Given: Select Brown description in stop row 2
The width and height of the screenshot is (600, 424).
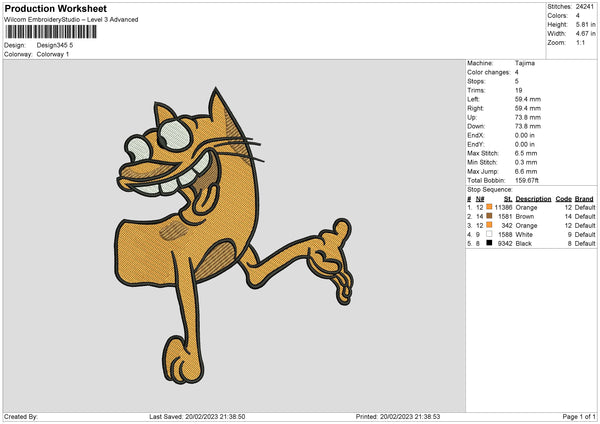Looking at the screenshot, I should point(525,217).
